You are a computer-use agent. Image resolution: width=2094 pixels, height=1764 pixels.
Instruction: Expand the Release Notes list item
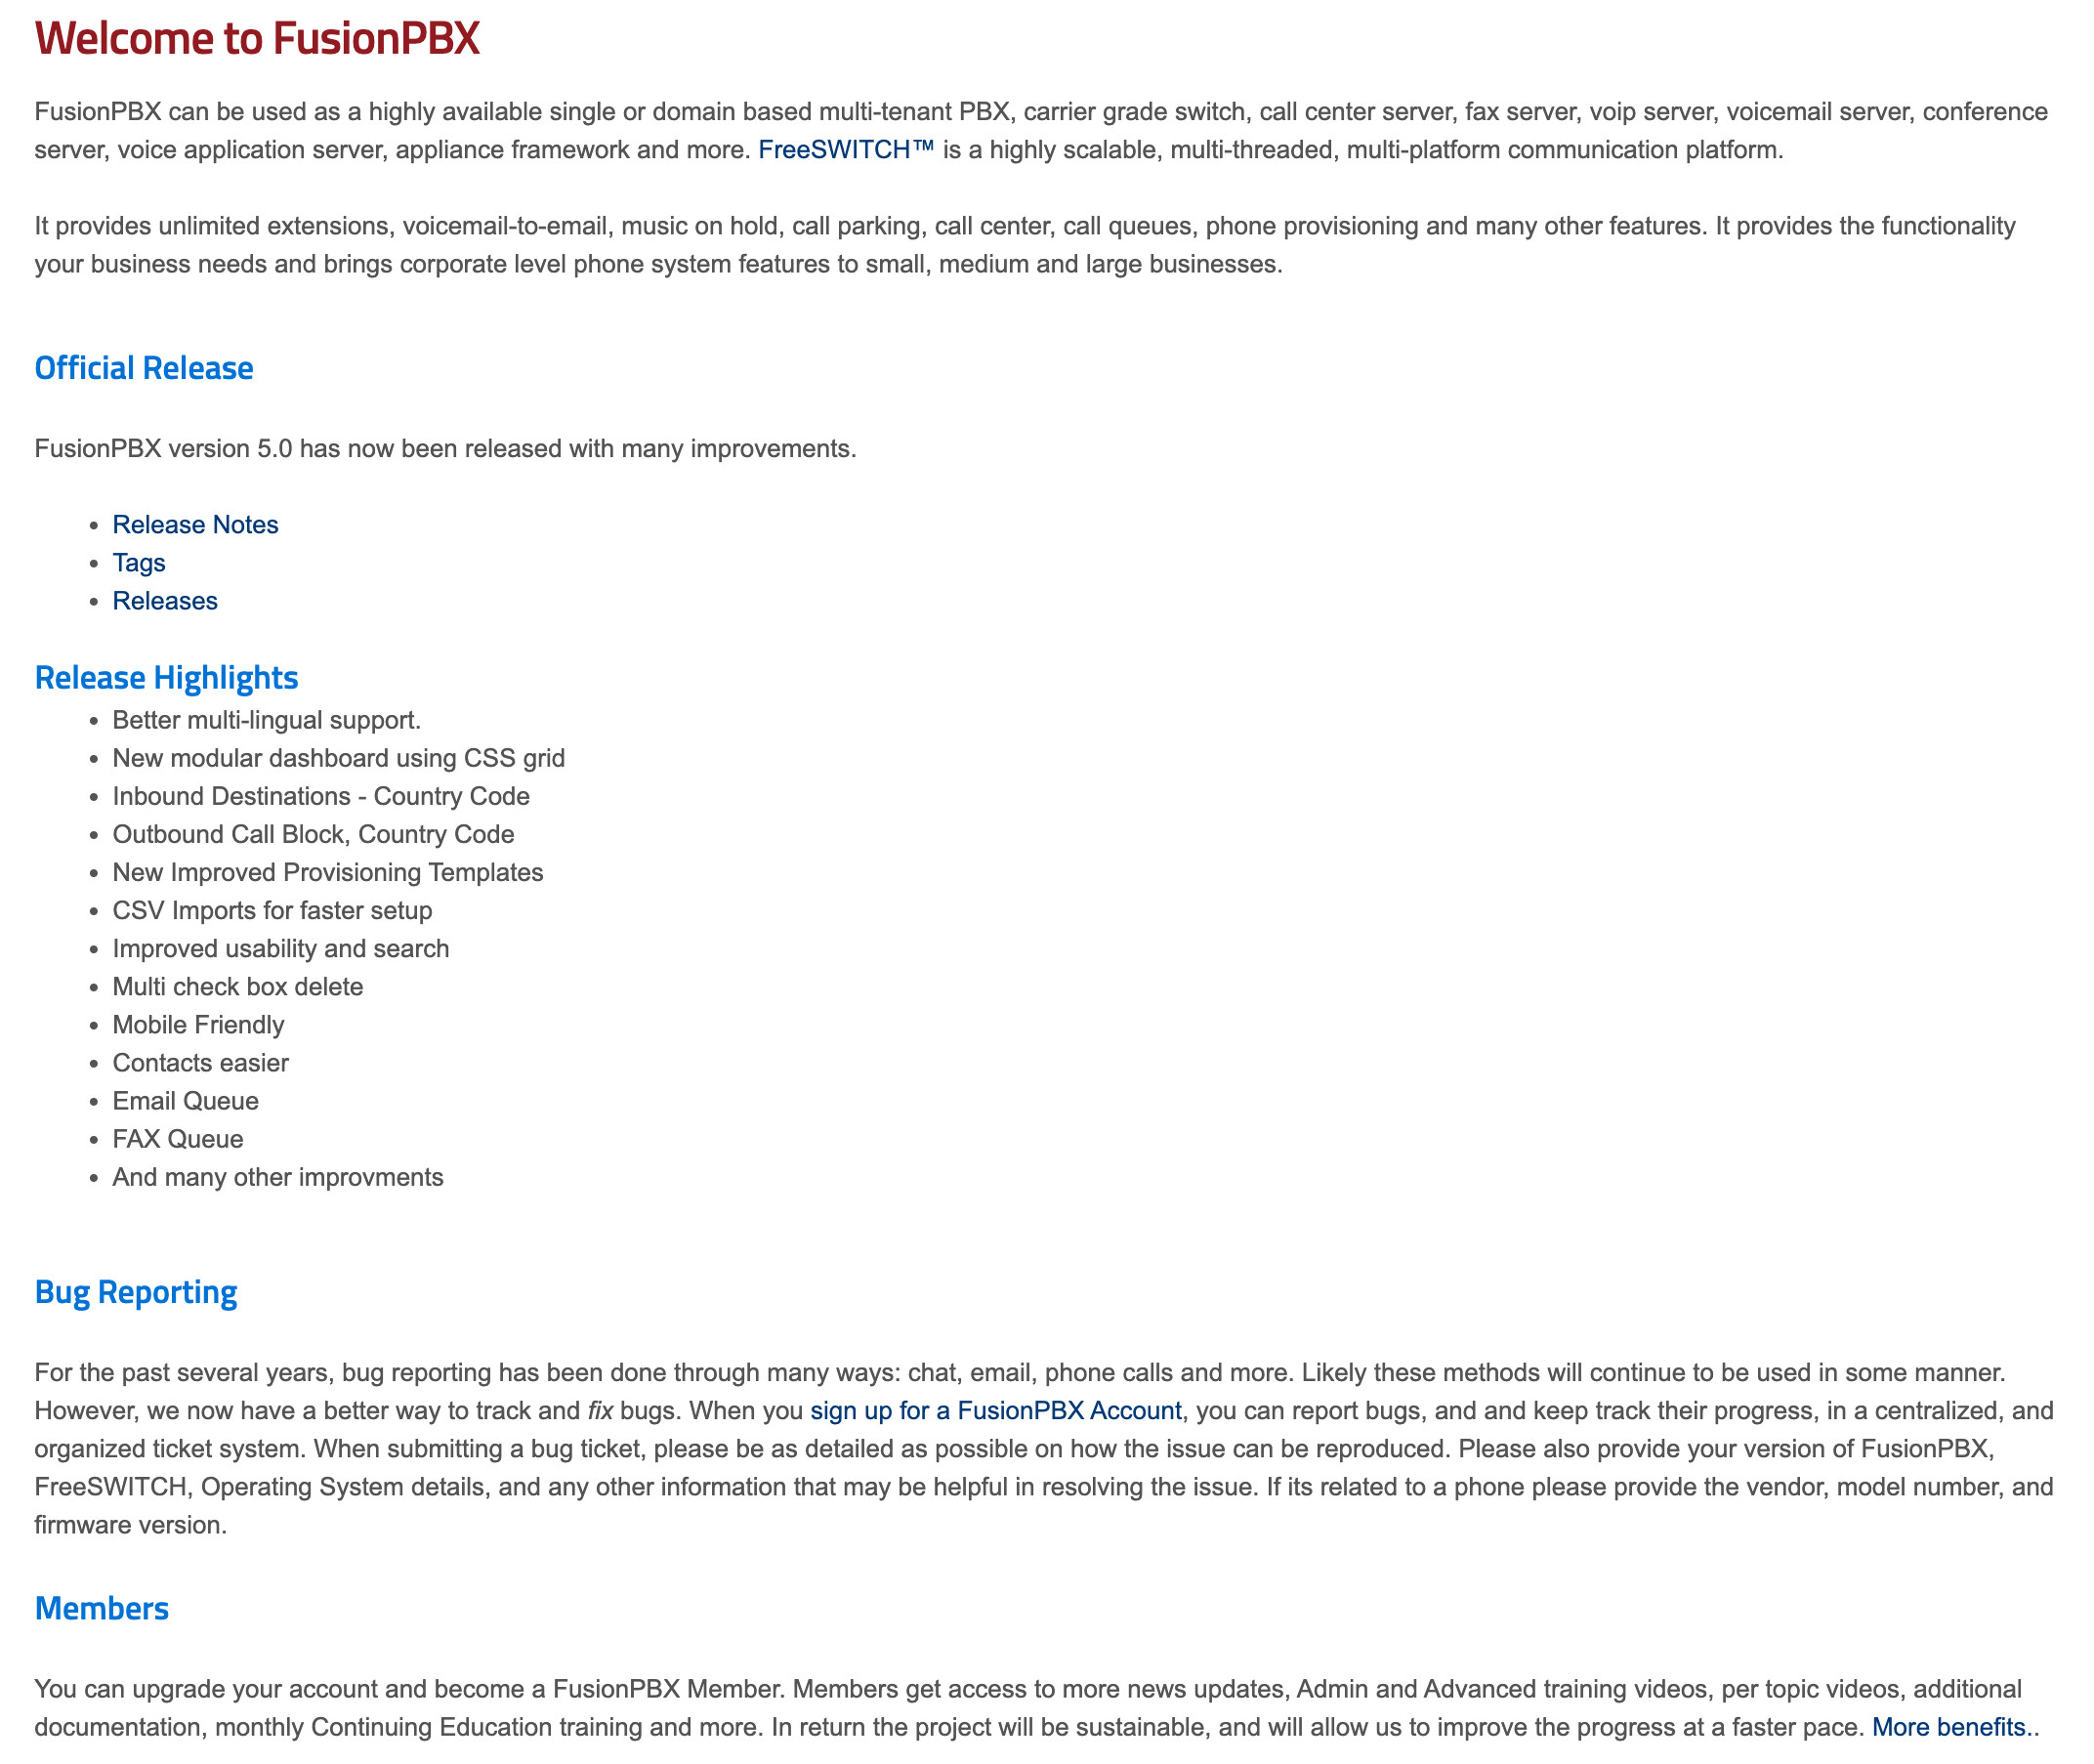pyautogui.click(x=196, y=524)
